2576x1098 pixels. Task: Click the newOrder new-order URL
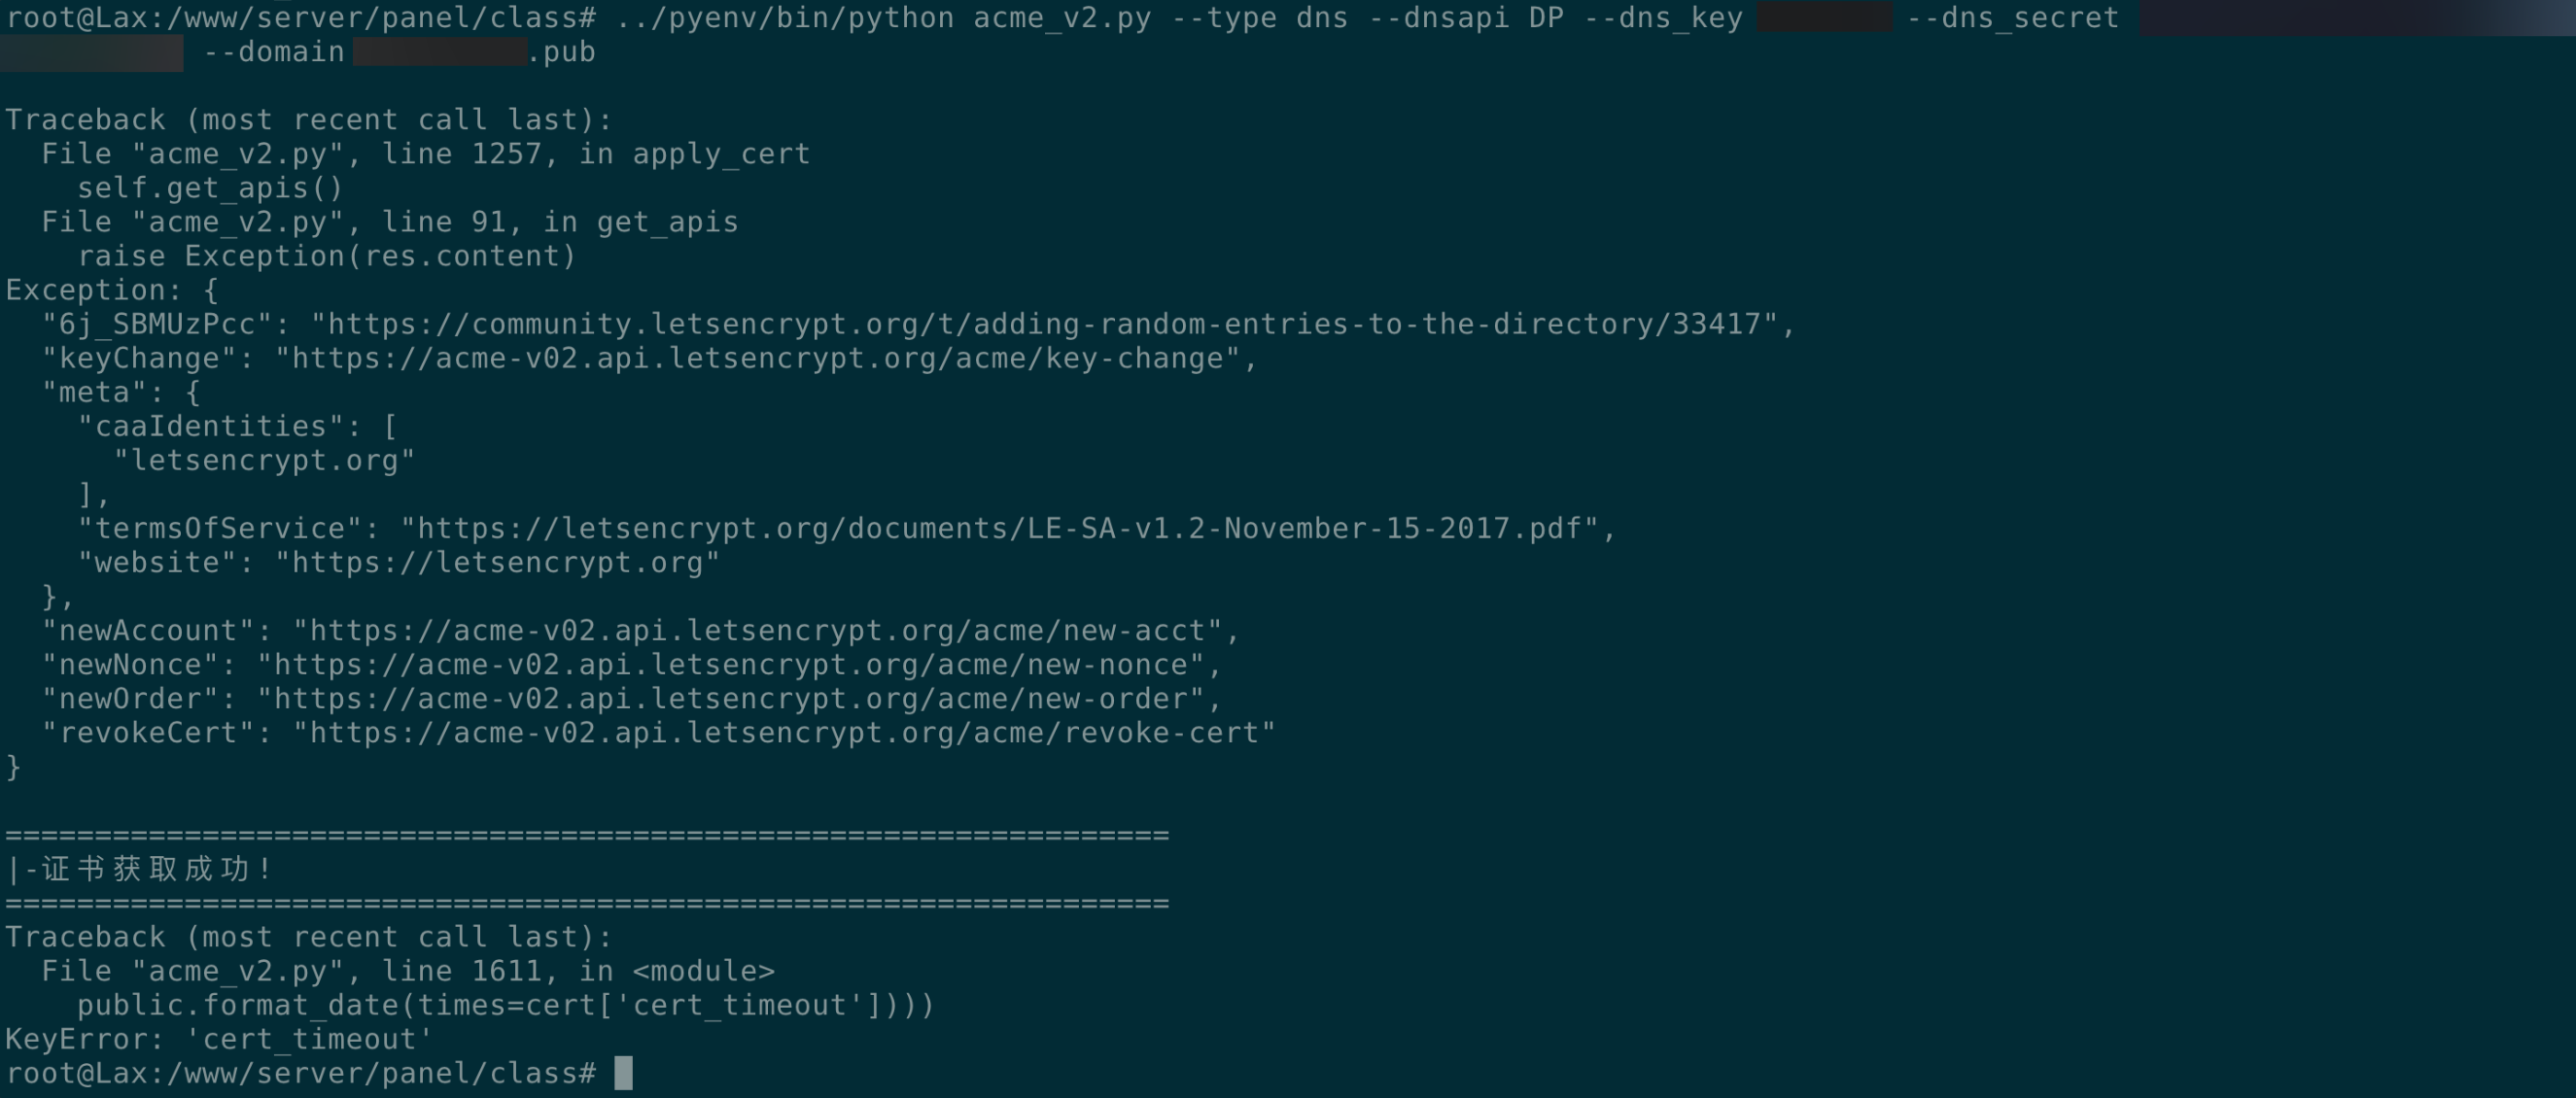click(x=731, y=699)
